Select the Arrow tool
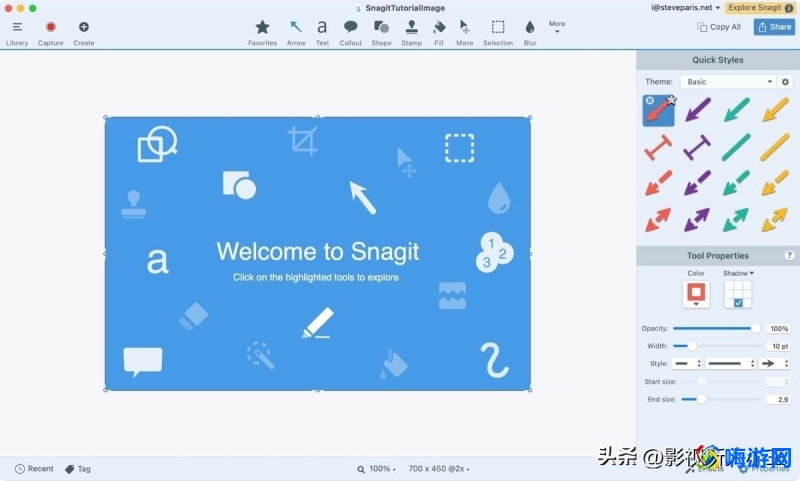This screenshot has width=800, height=481. coord(296,33)
